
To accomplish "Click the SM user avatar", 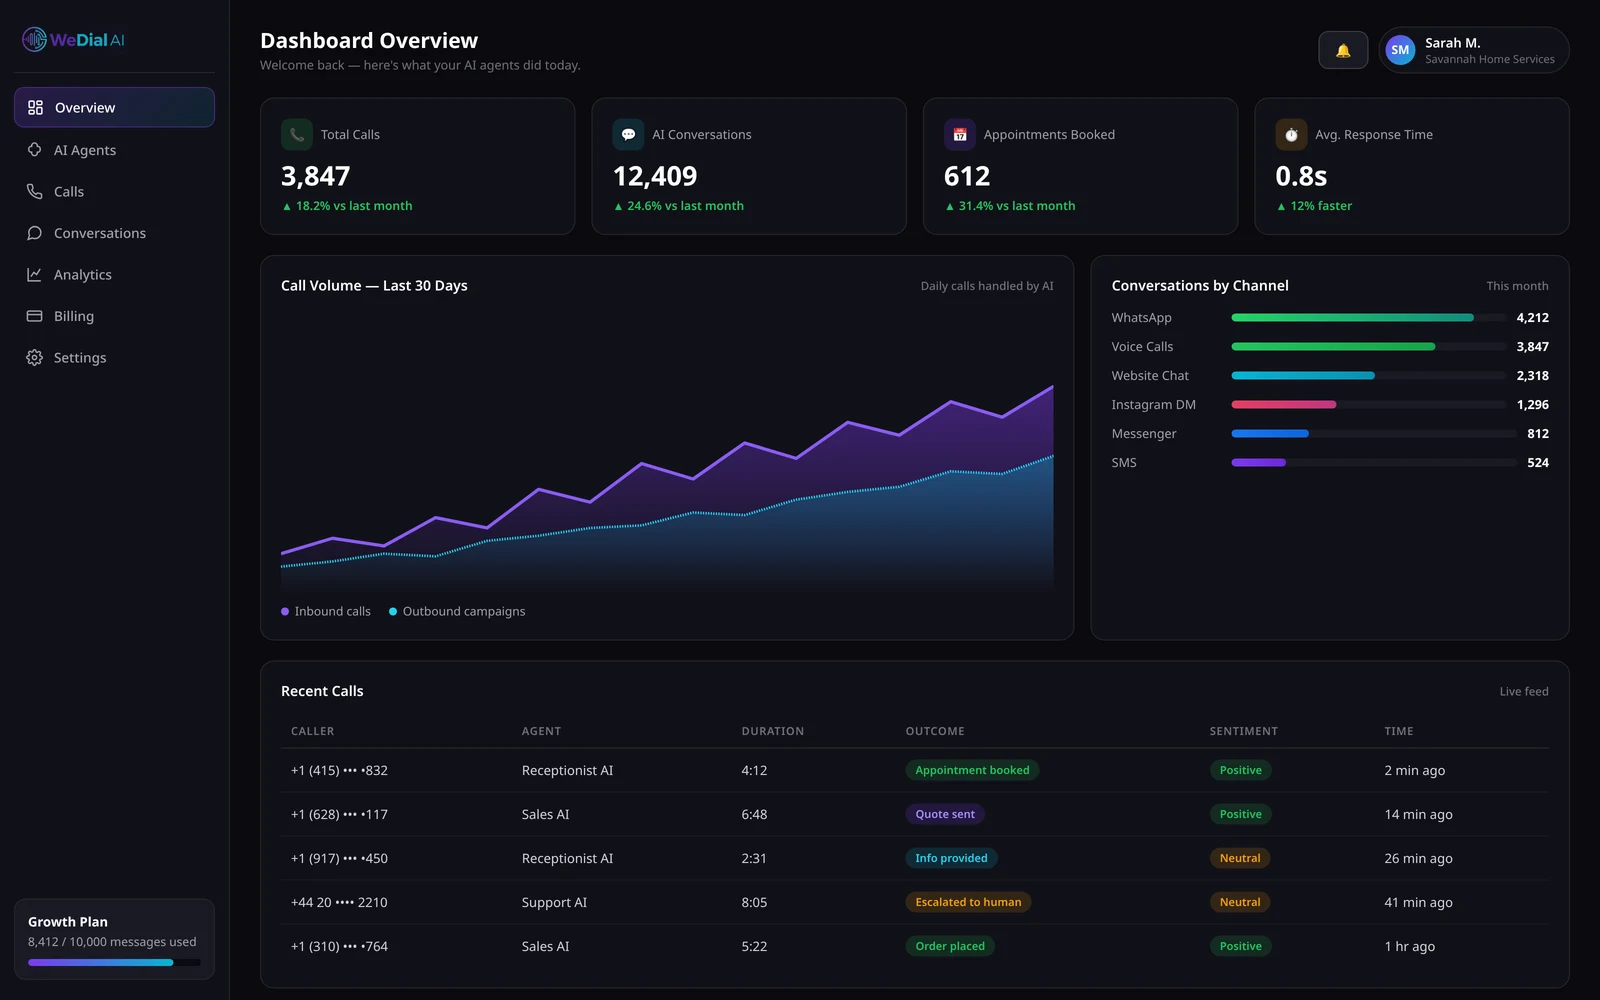I will [x=1400, y=50].
